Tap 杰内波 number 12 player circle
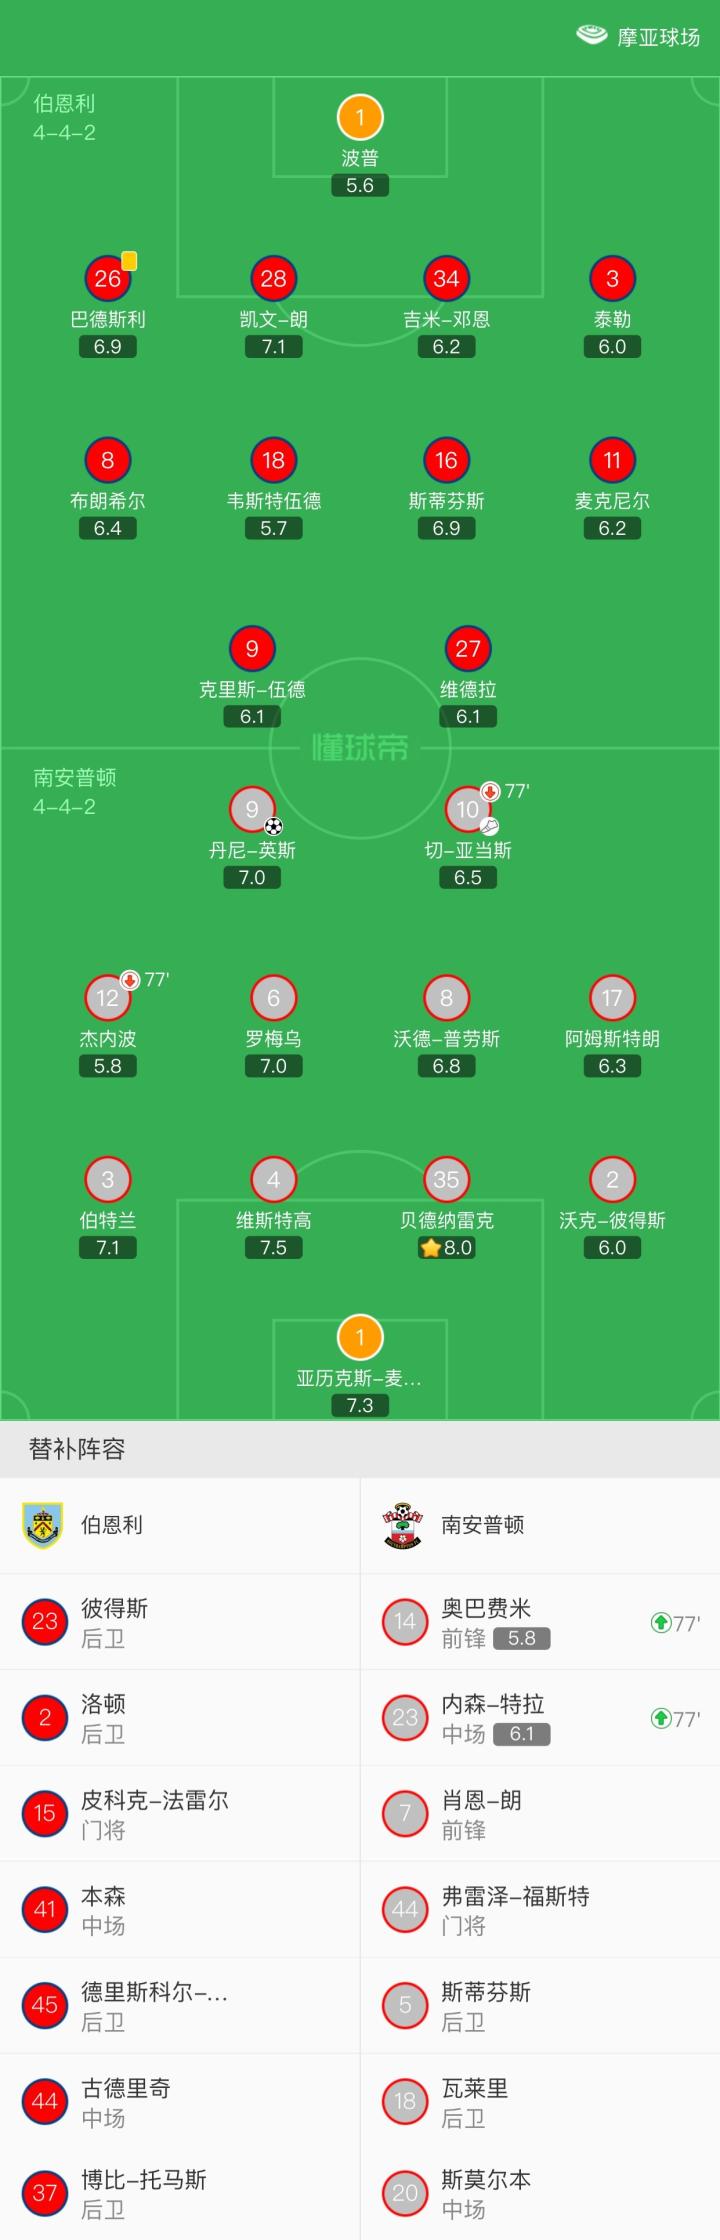The width and height of the screenshot is (720, 2240). (107, 998)
